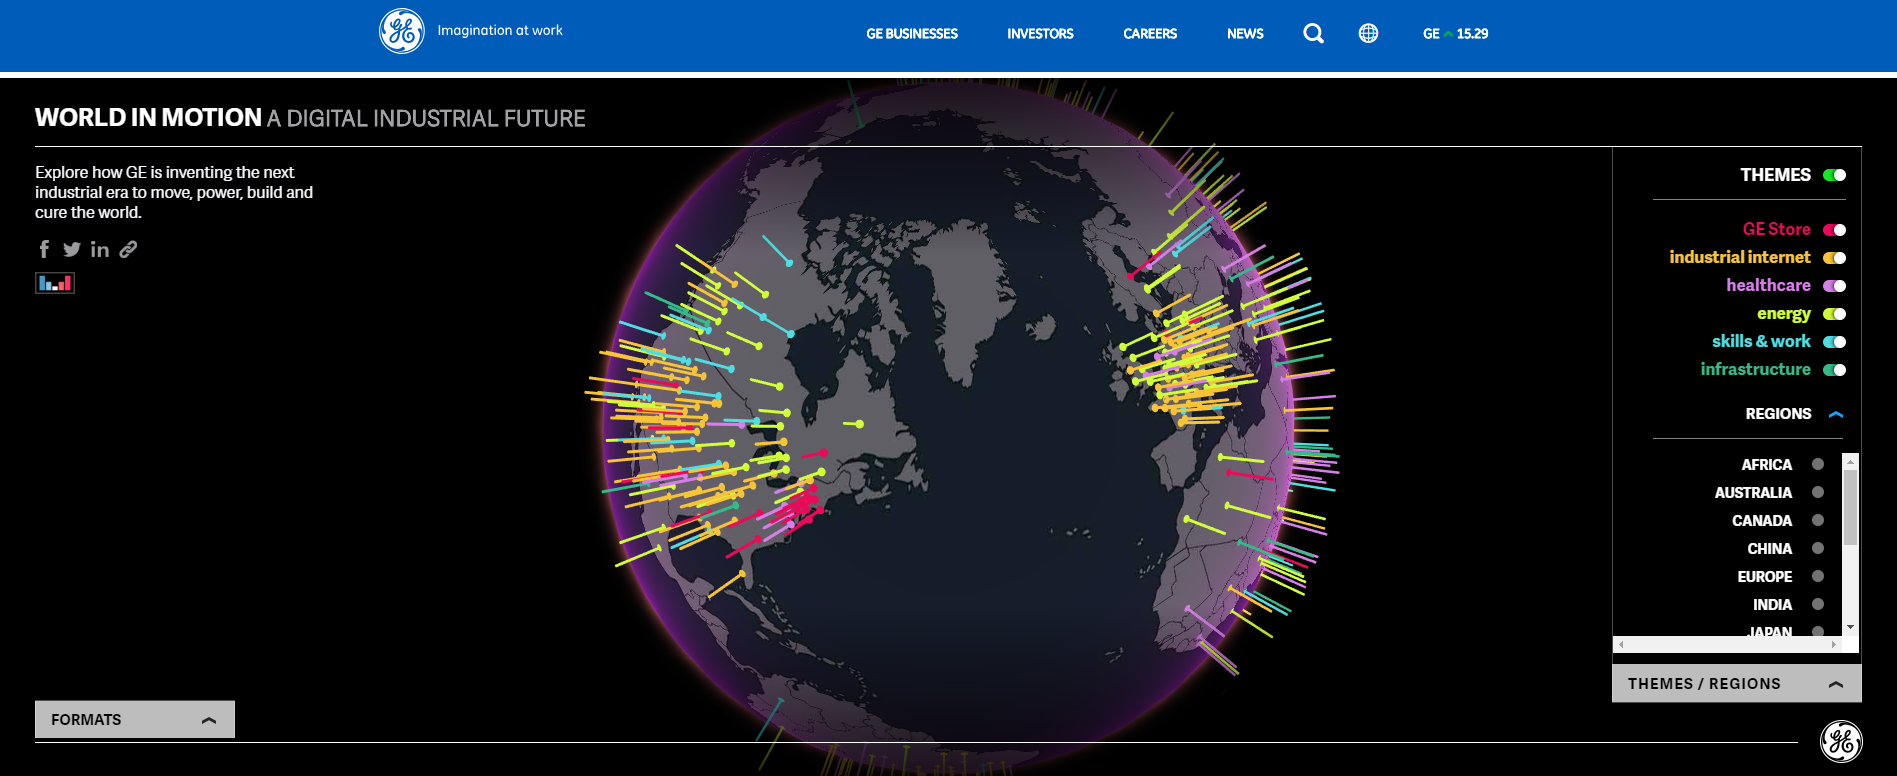Click the GE logo in the header
Viewport: 1897px width, 776px height.
[402, 31]
